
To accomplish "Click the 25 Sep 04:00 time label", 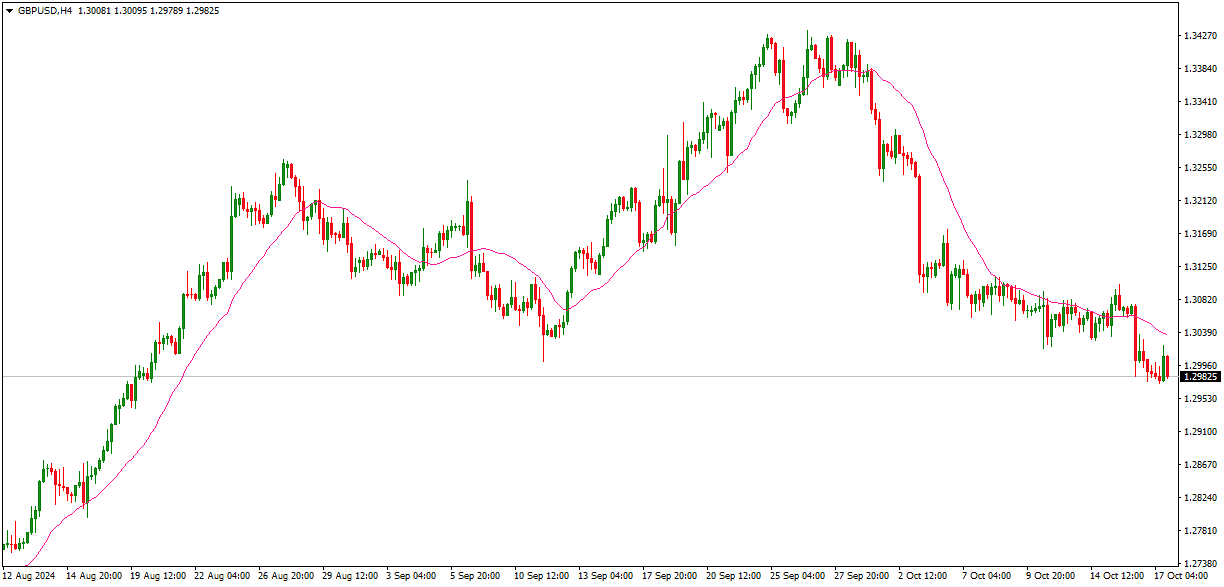I will [x=799, y=576].
